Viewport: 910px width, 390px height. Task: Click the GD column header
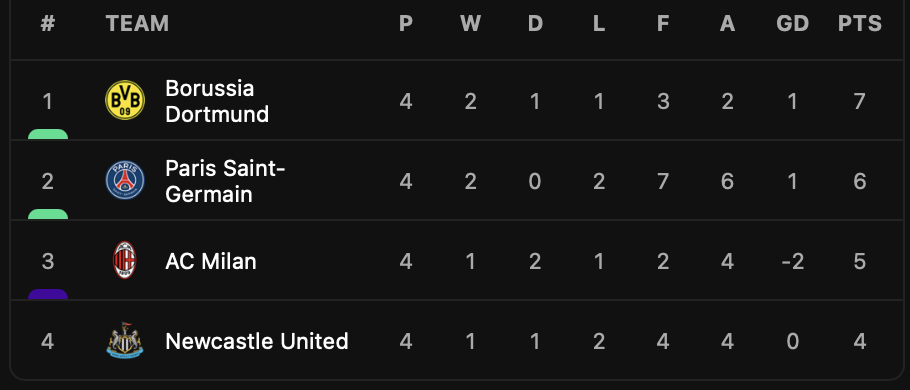tap(793, 24)
